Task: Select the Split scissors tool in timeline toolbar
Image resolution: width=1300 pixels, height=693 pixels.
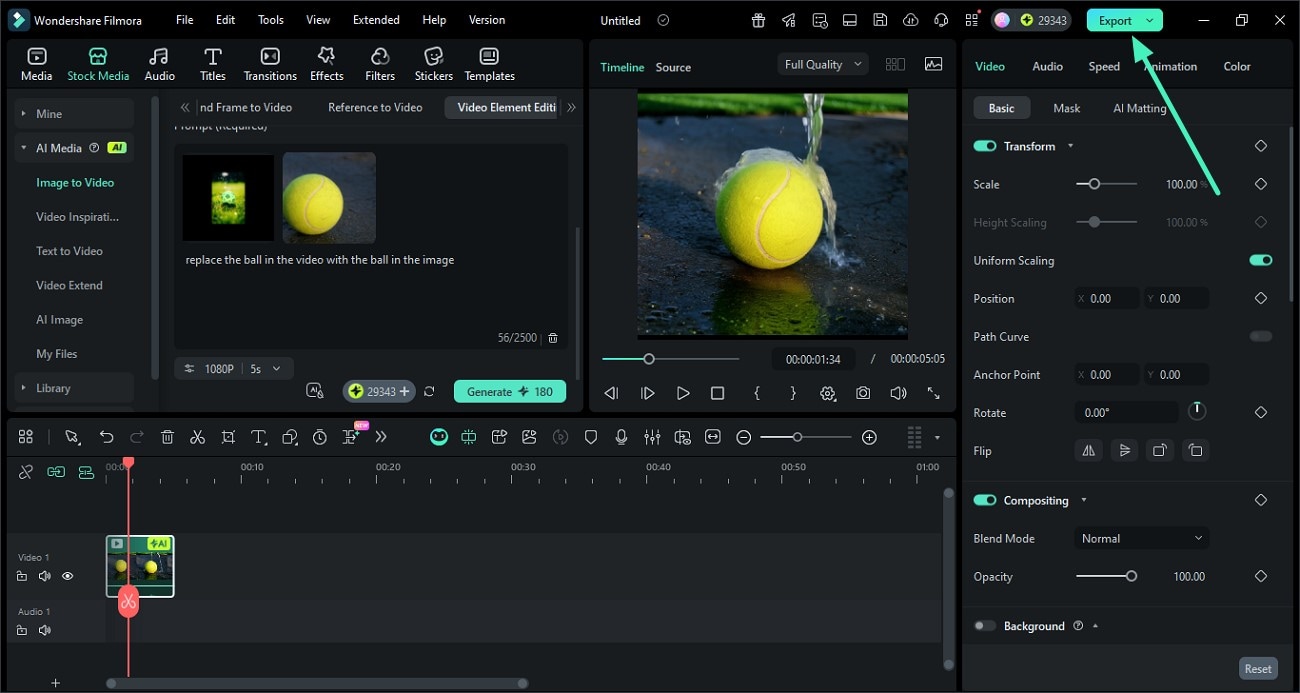Action: 197,437
